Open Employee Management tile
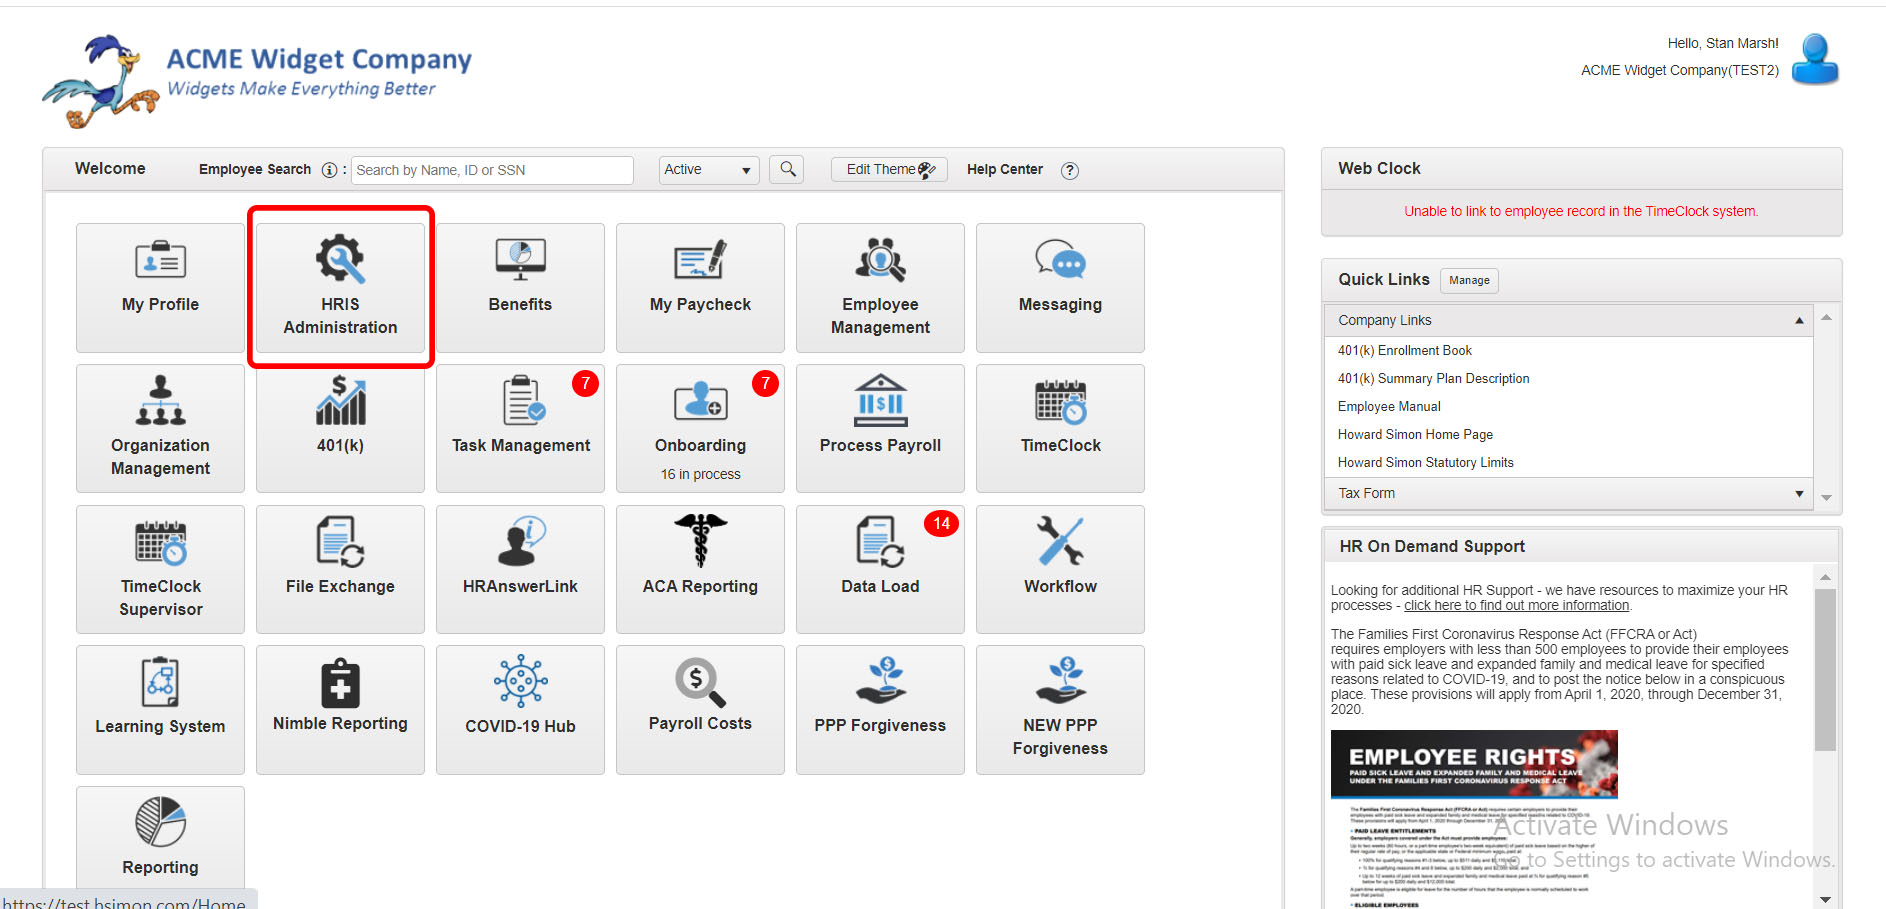This screenshot has height=909, width=1886. pyautogui.click(x=880, y=288)
